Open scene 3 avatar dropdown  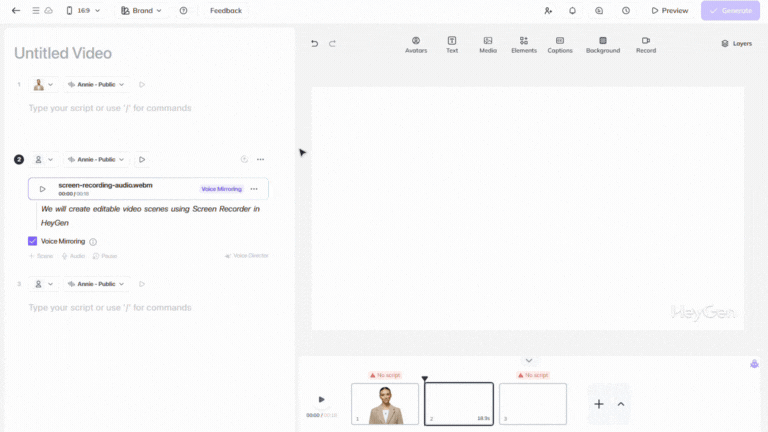pyautogui.click(x=43, y=284)
